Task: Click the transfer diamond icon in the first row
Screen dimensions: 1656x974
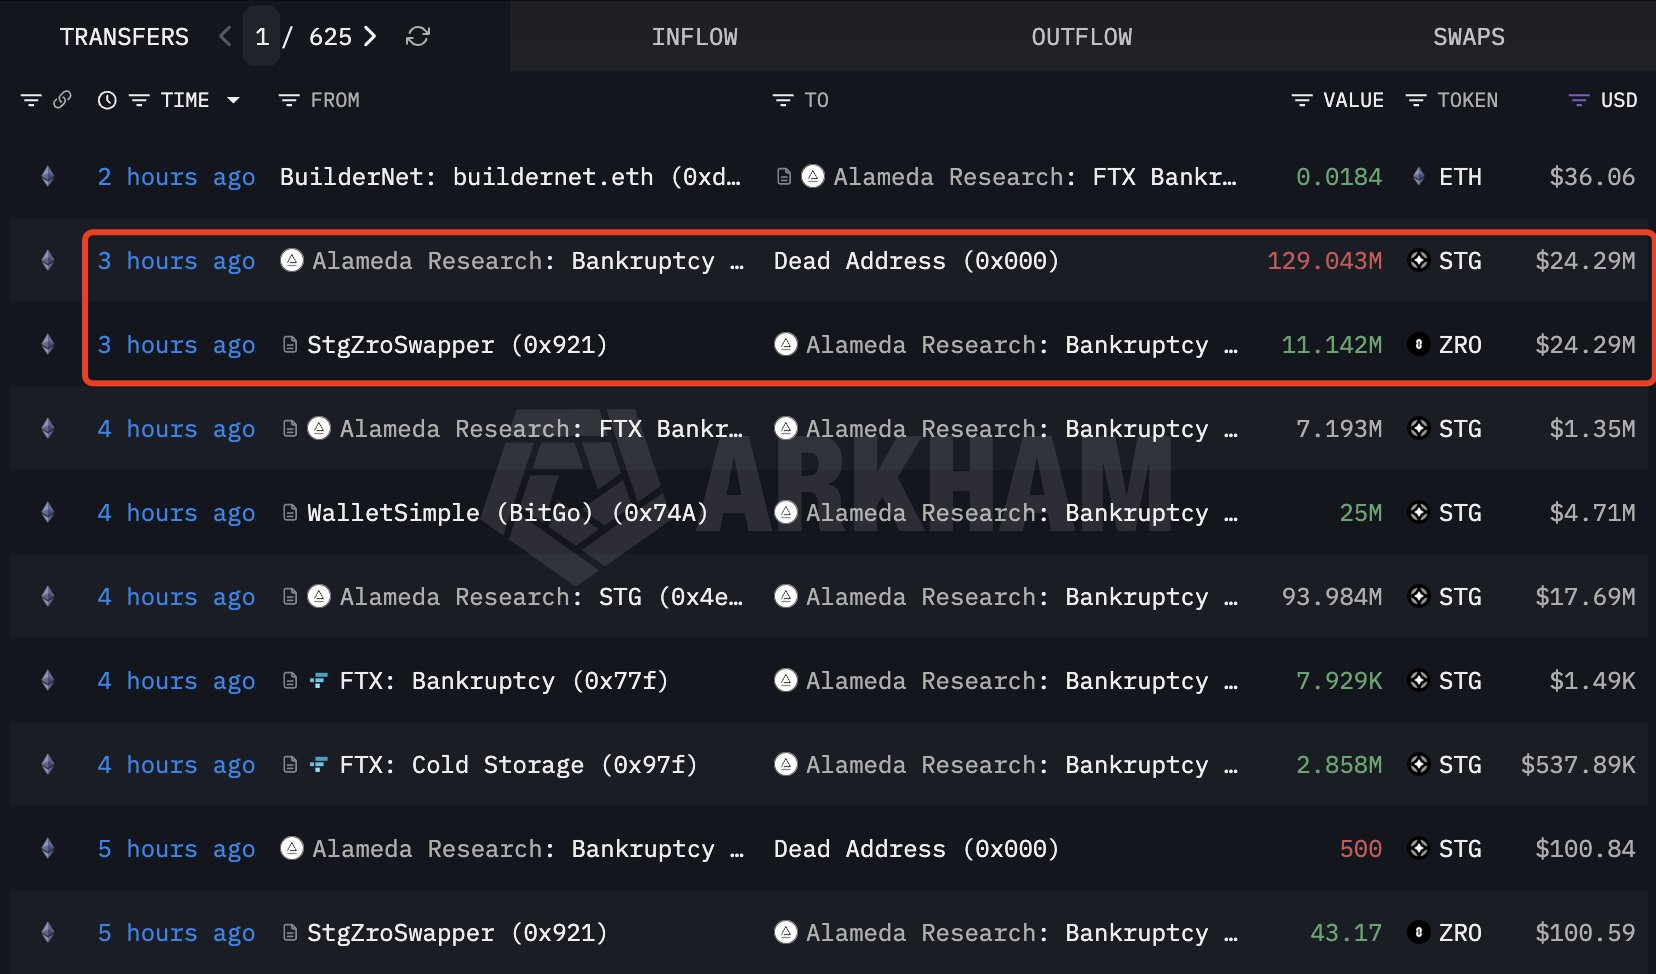Action: pyautogui.click(x=47, y=176)
